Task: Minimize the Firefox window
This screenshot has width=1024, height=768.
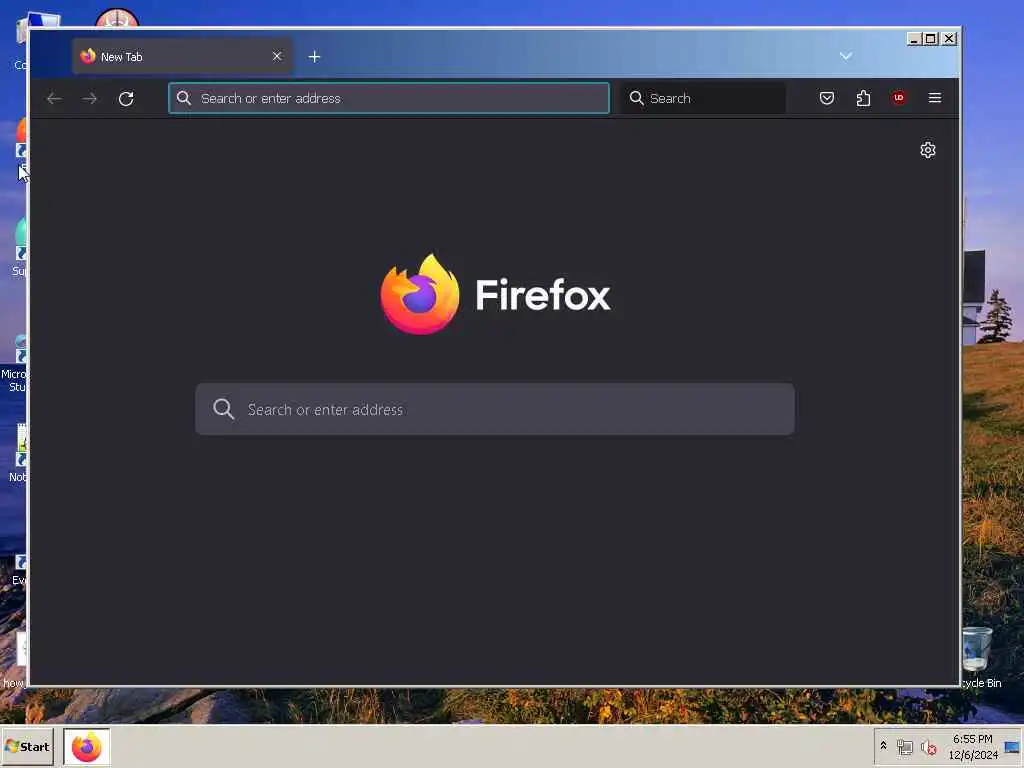Action: coord(914,39)
